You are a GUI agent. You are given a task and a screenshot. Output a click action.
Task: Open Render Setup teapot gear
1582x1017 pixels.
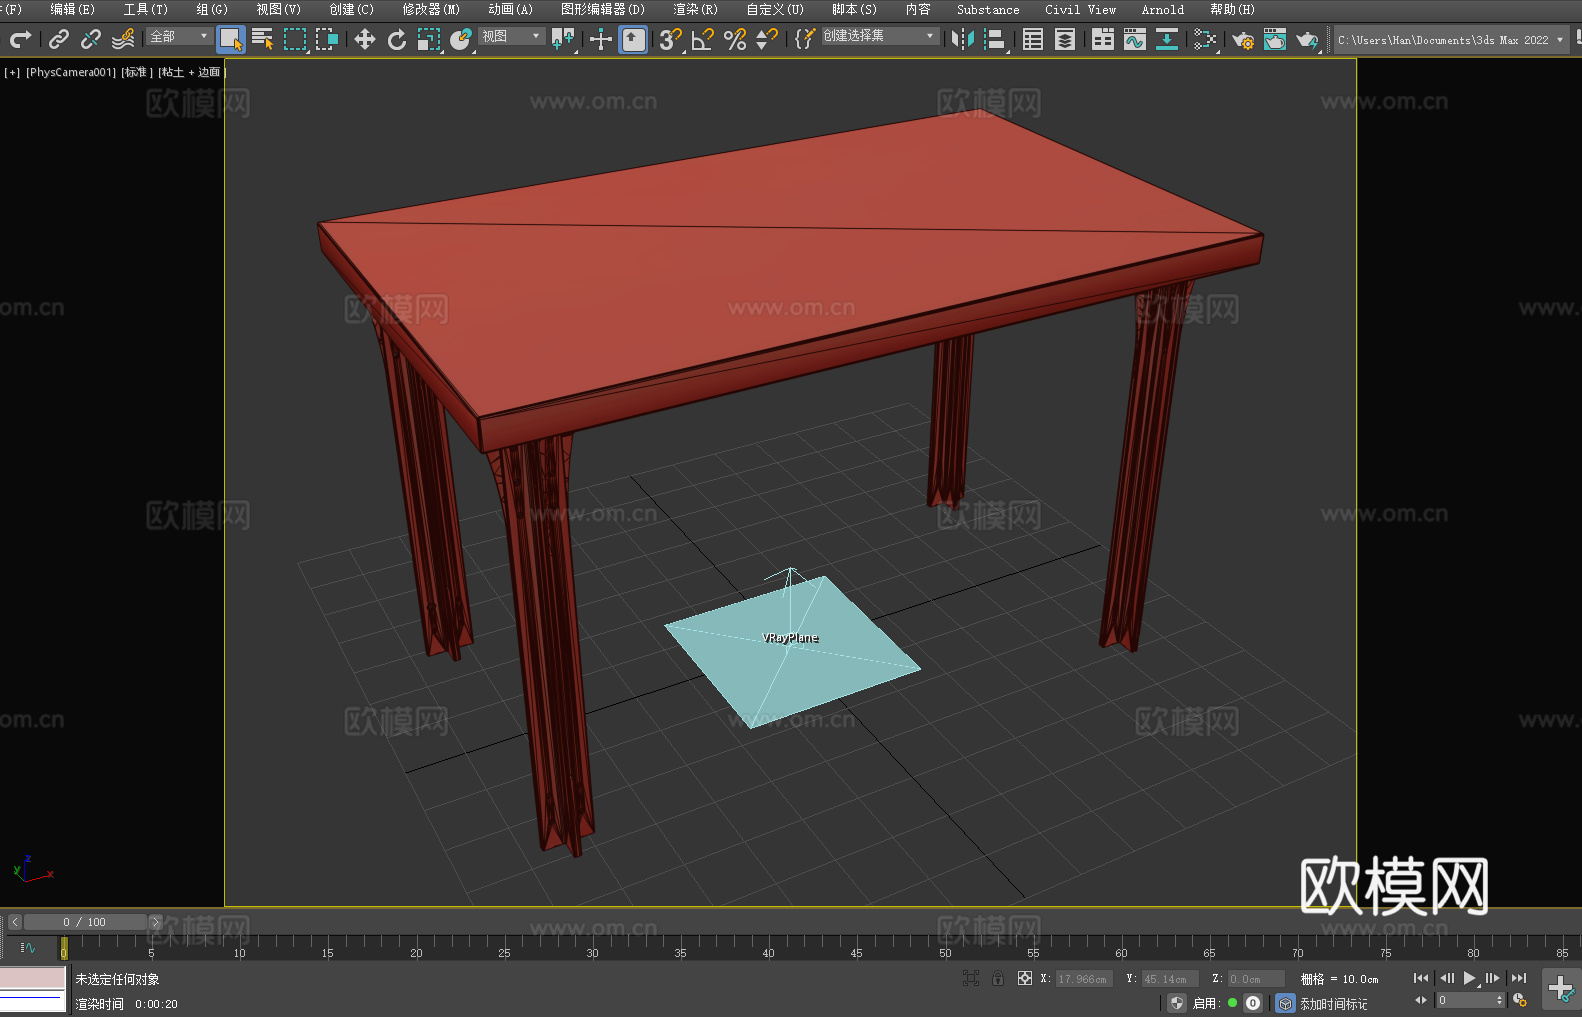tap(1243, 39)
